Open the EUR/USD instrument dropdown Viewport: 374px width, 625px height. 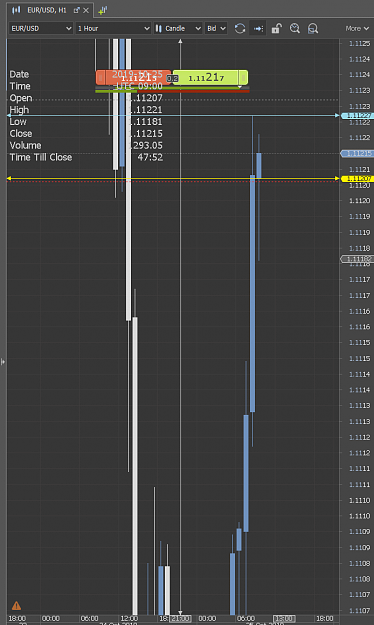coord(41,28)
